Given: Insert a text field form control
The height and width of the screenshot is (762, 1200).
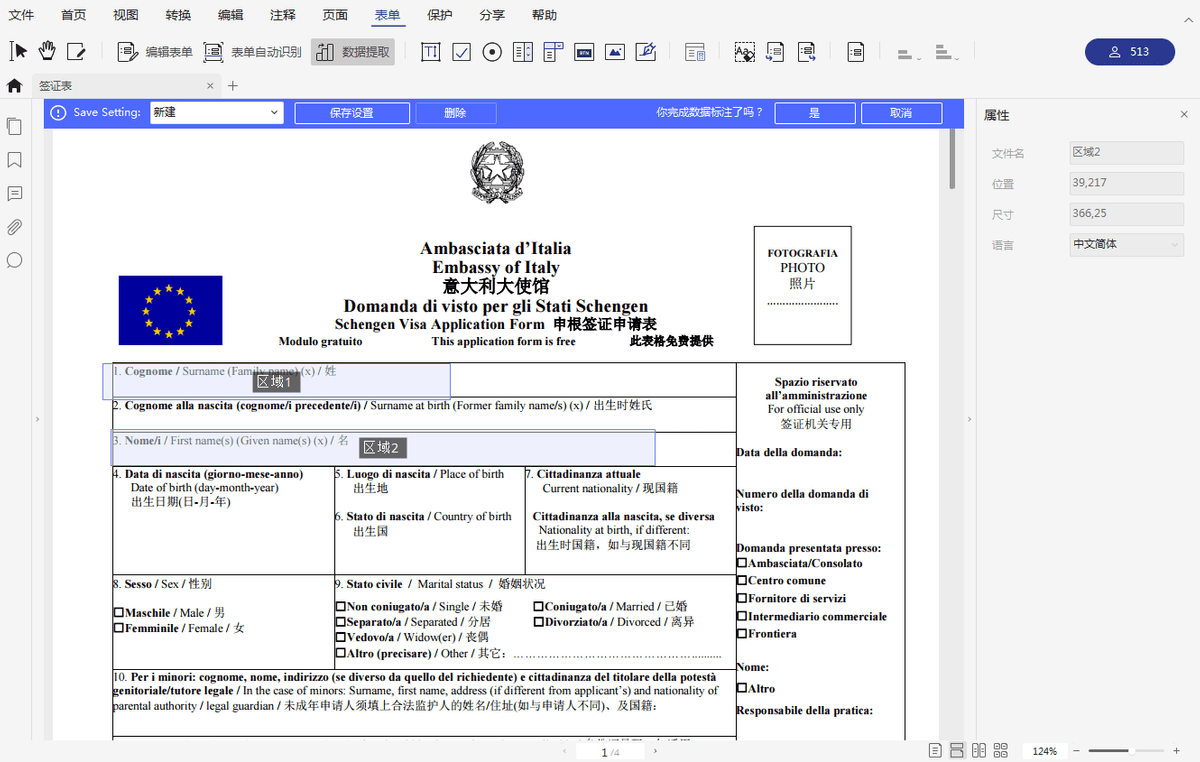Looking at the screenshot, I should point(431,52).
